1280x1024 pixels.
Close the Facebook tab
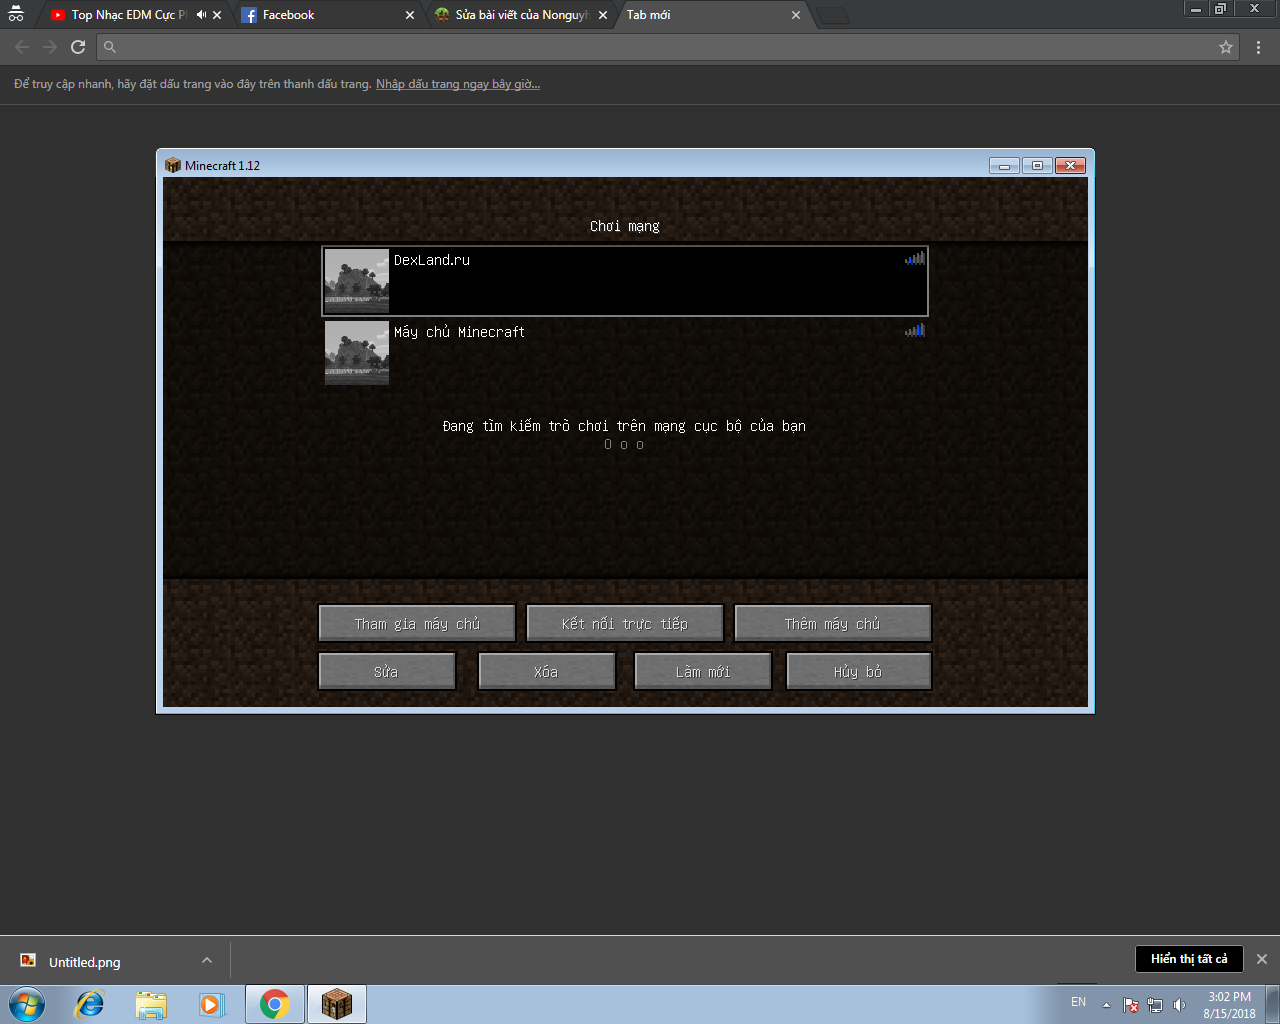(410, 15)
